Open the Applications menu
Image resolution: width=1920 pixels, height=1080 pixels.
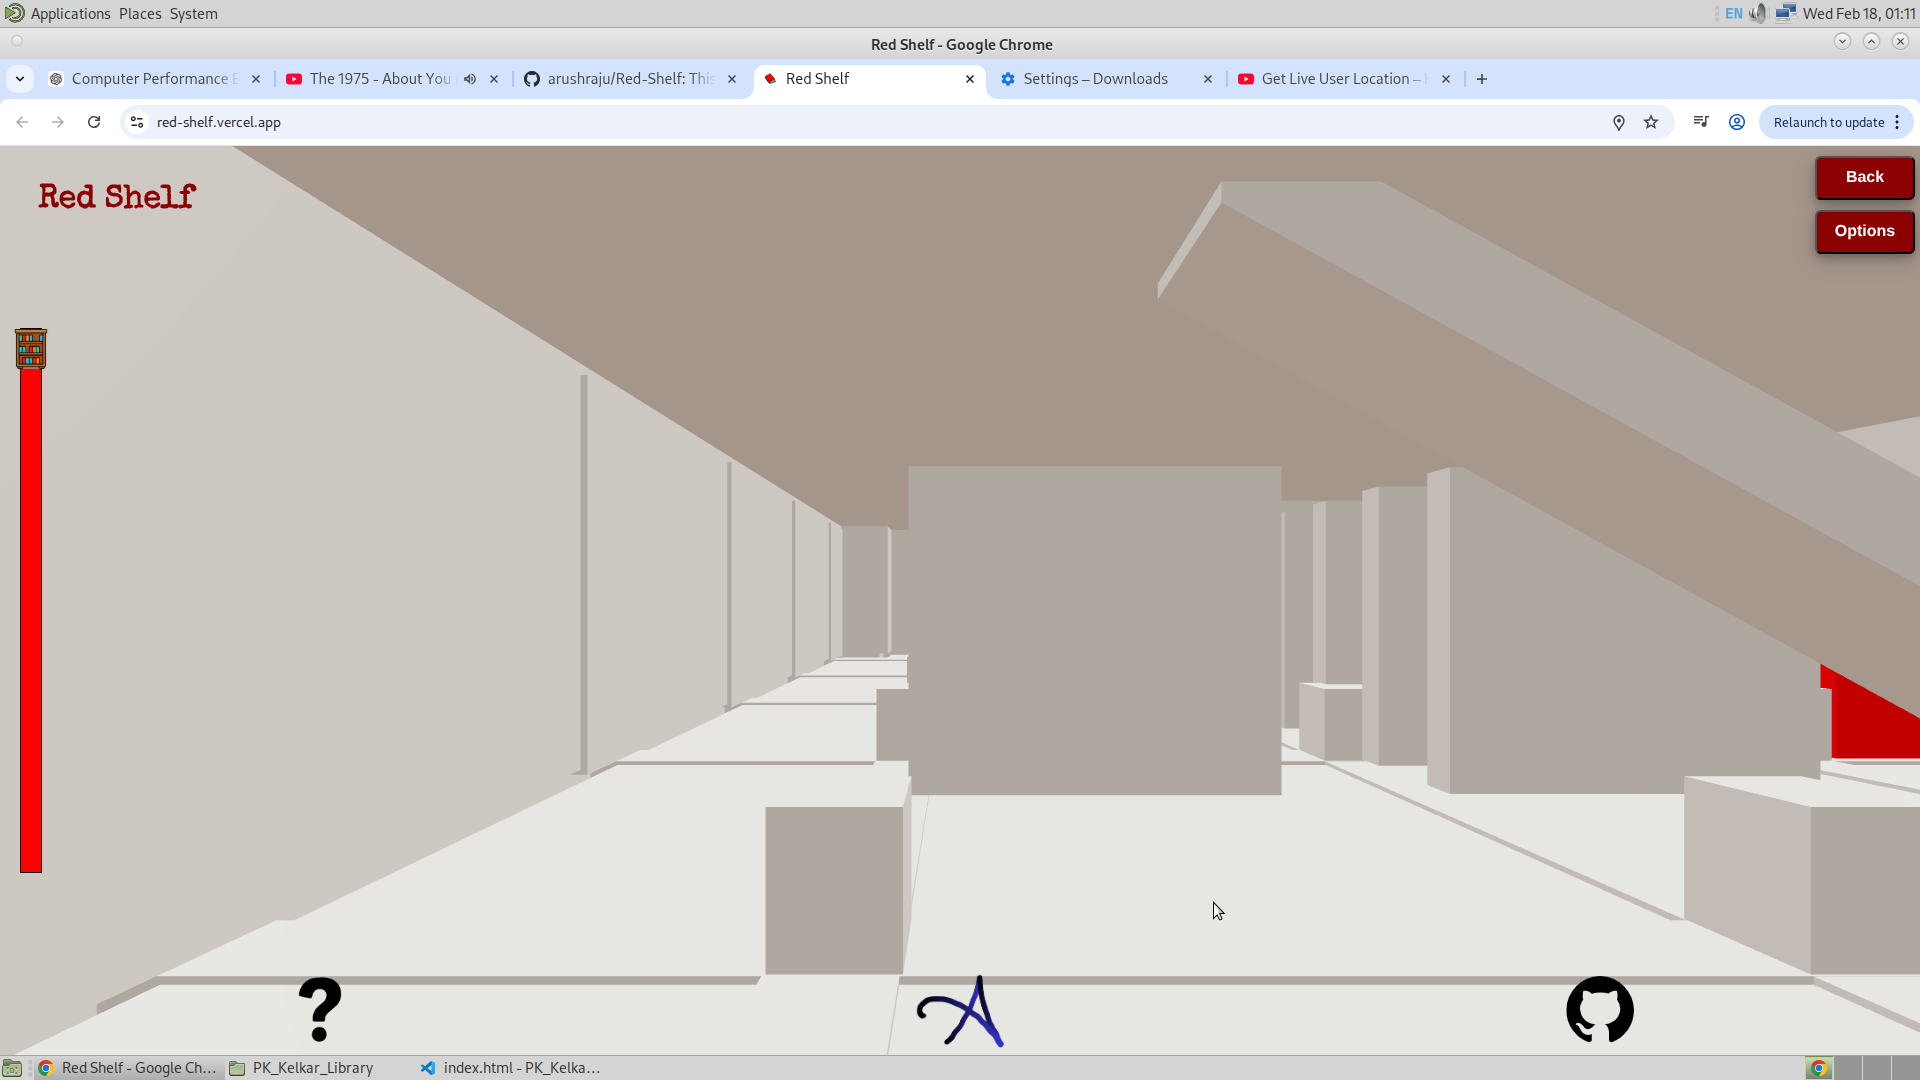70,14
